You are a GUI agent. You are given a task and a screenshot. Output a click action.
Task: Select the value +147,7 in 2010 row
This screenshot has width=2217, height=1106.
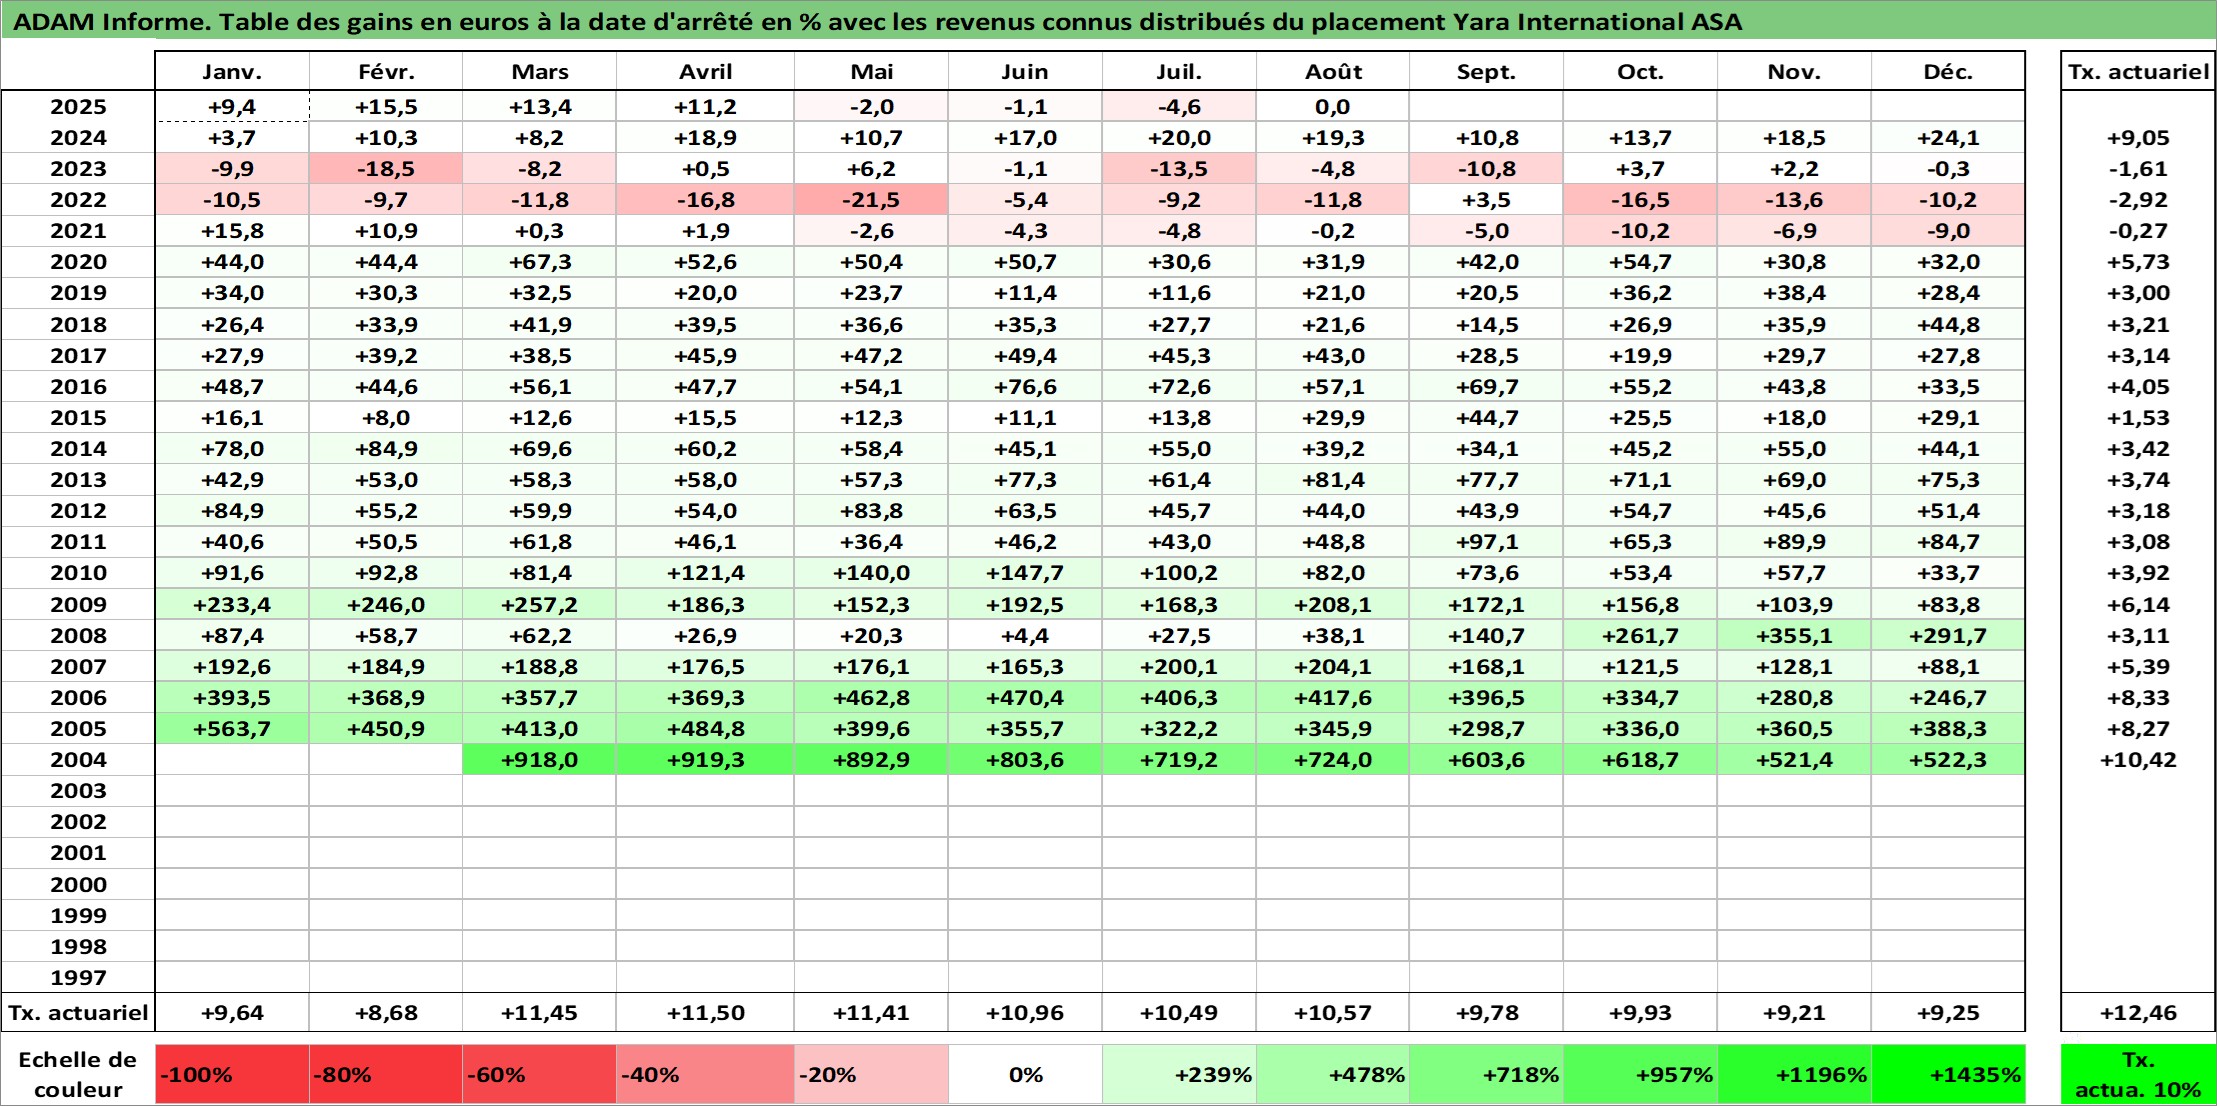pyautogui.click(x=1025, y=573)
